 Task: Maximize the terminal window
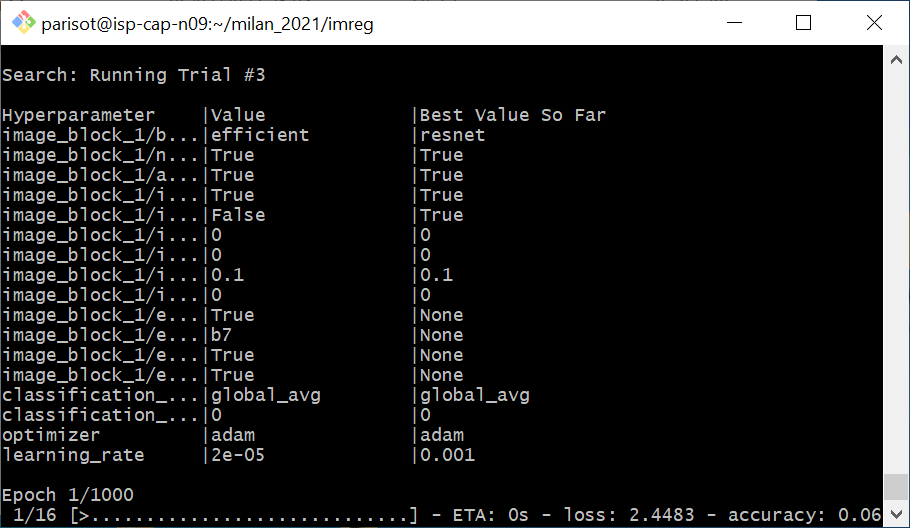803,23
